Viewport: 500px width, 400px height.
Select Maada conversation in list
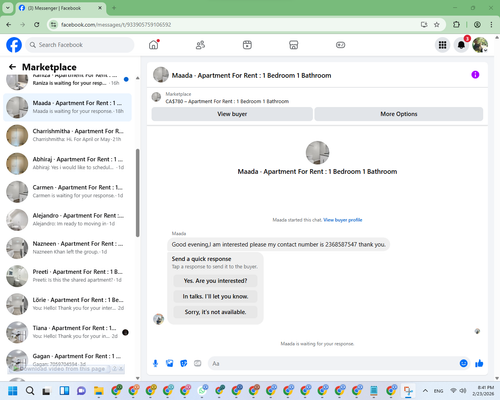tap(67, 107)
